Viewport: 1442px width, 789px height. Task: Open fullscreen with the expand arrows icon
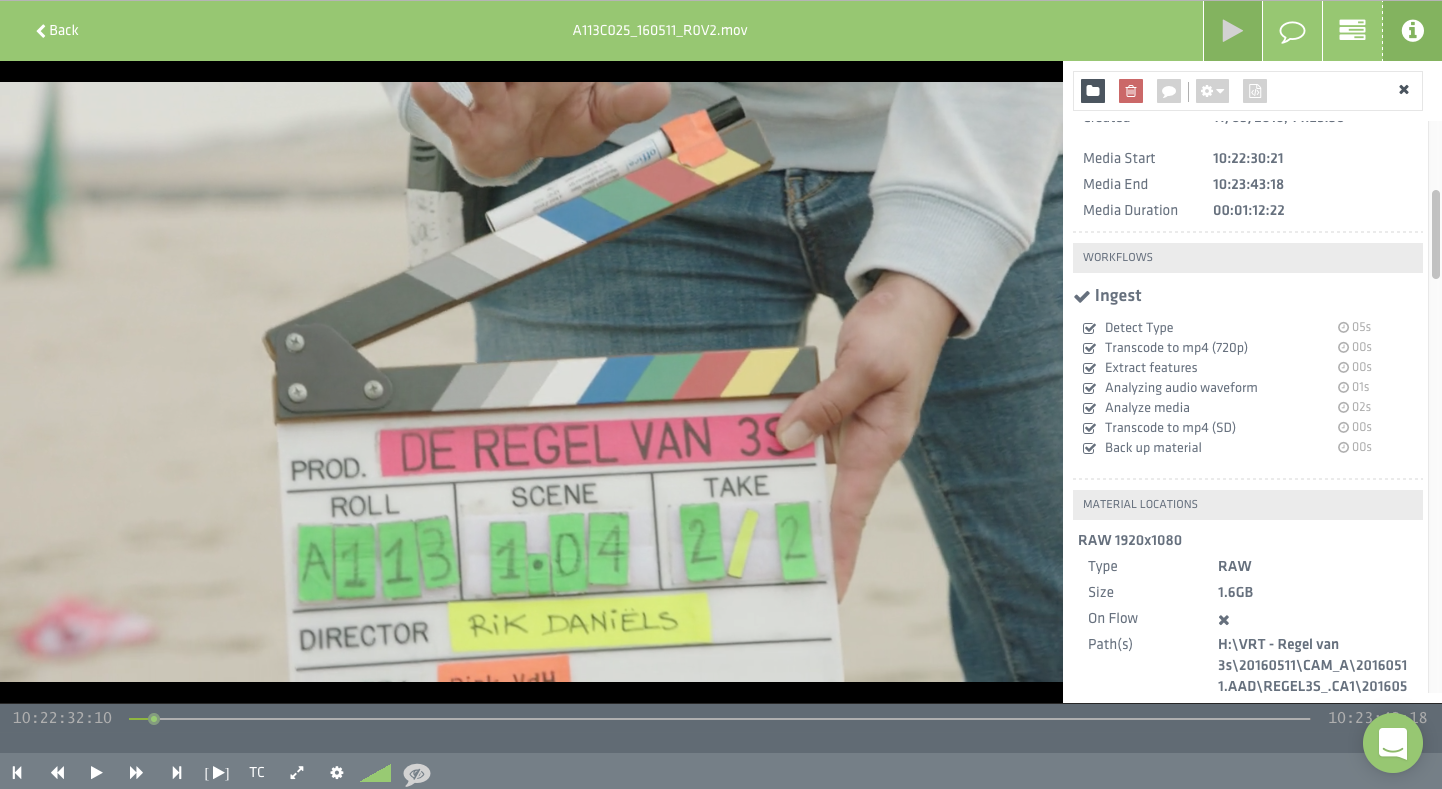tap(297, 772)
